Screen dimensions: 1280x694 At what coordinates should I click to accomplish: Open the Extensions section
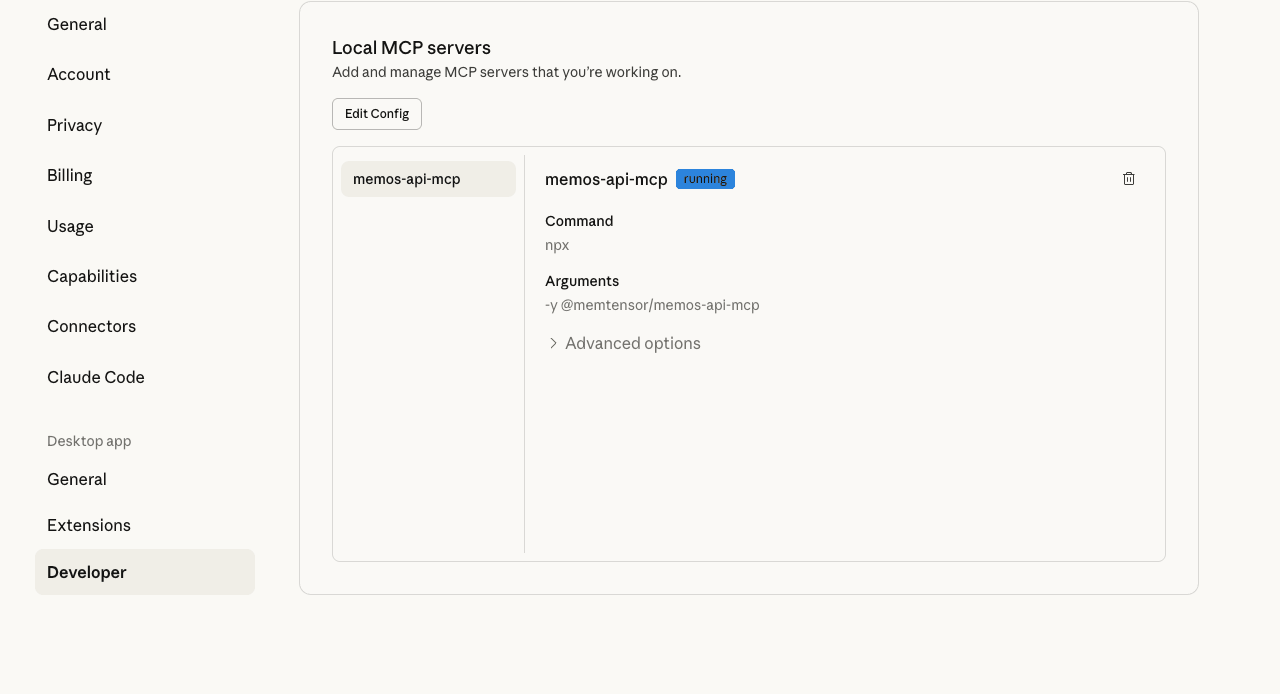coord(88,525)
